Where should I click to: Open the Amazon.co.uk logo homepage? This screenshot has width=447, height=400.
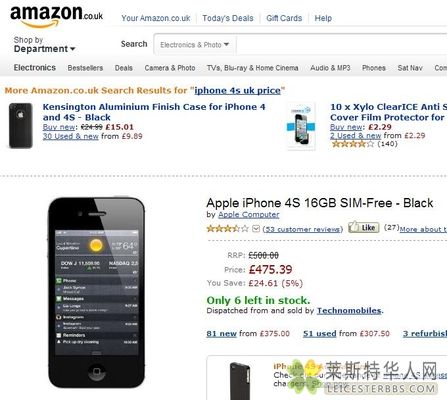tap(56, 16)
